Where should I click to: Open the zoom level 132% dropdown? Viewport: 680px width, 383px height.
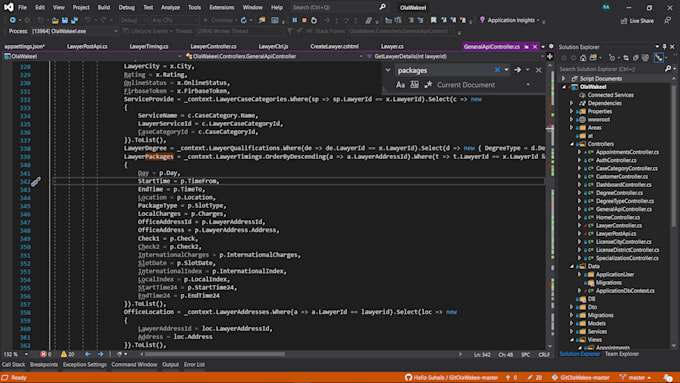26,354
